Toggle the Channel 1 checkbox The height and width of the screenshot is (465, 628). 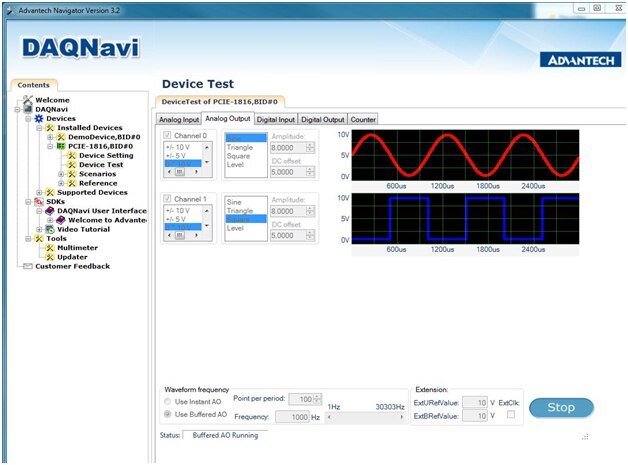point(167,199)
